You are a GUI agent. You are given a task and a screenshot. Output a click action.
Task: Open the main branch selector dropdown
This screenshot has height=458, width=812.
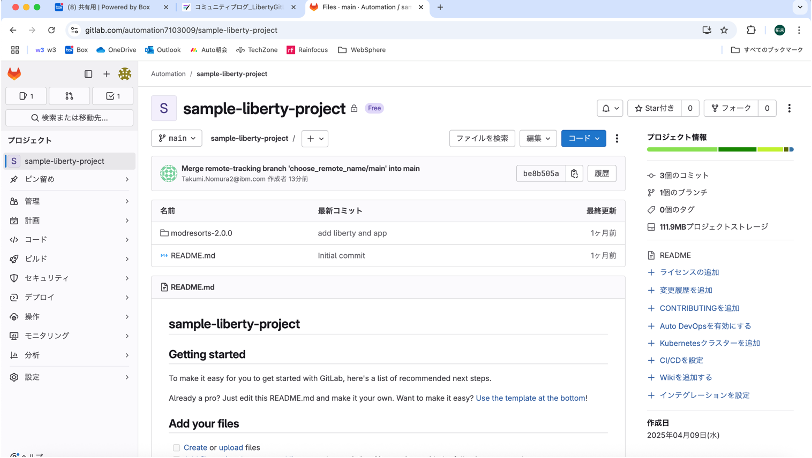177,138
